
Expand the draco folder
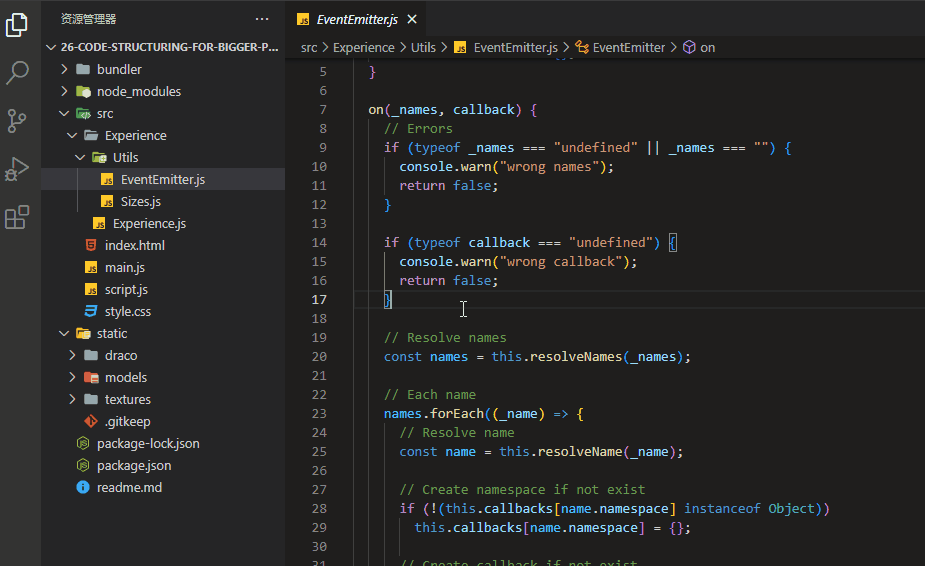coord(73,355)
